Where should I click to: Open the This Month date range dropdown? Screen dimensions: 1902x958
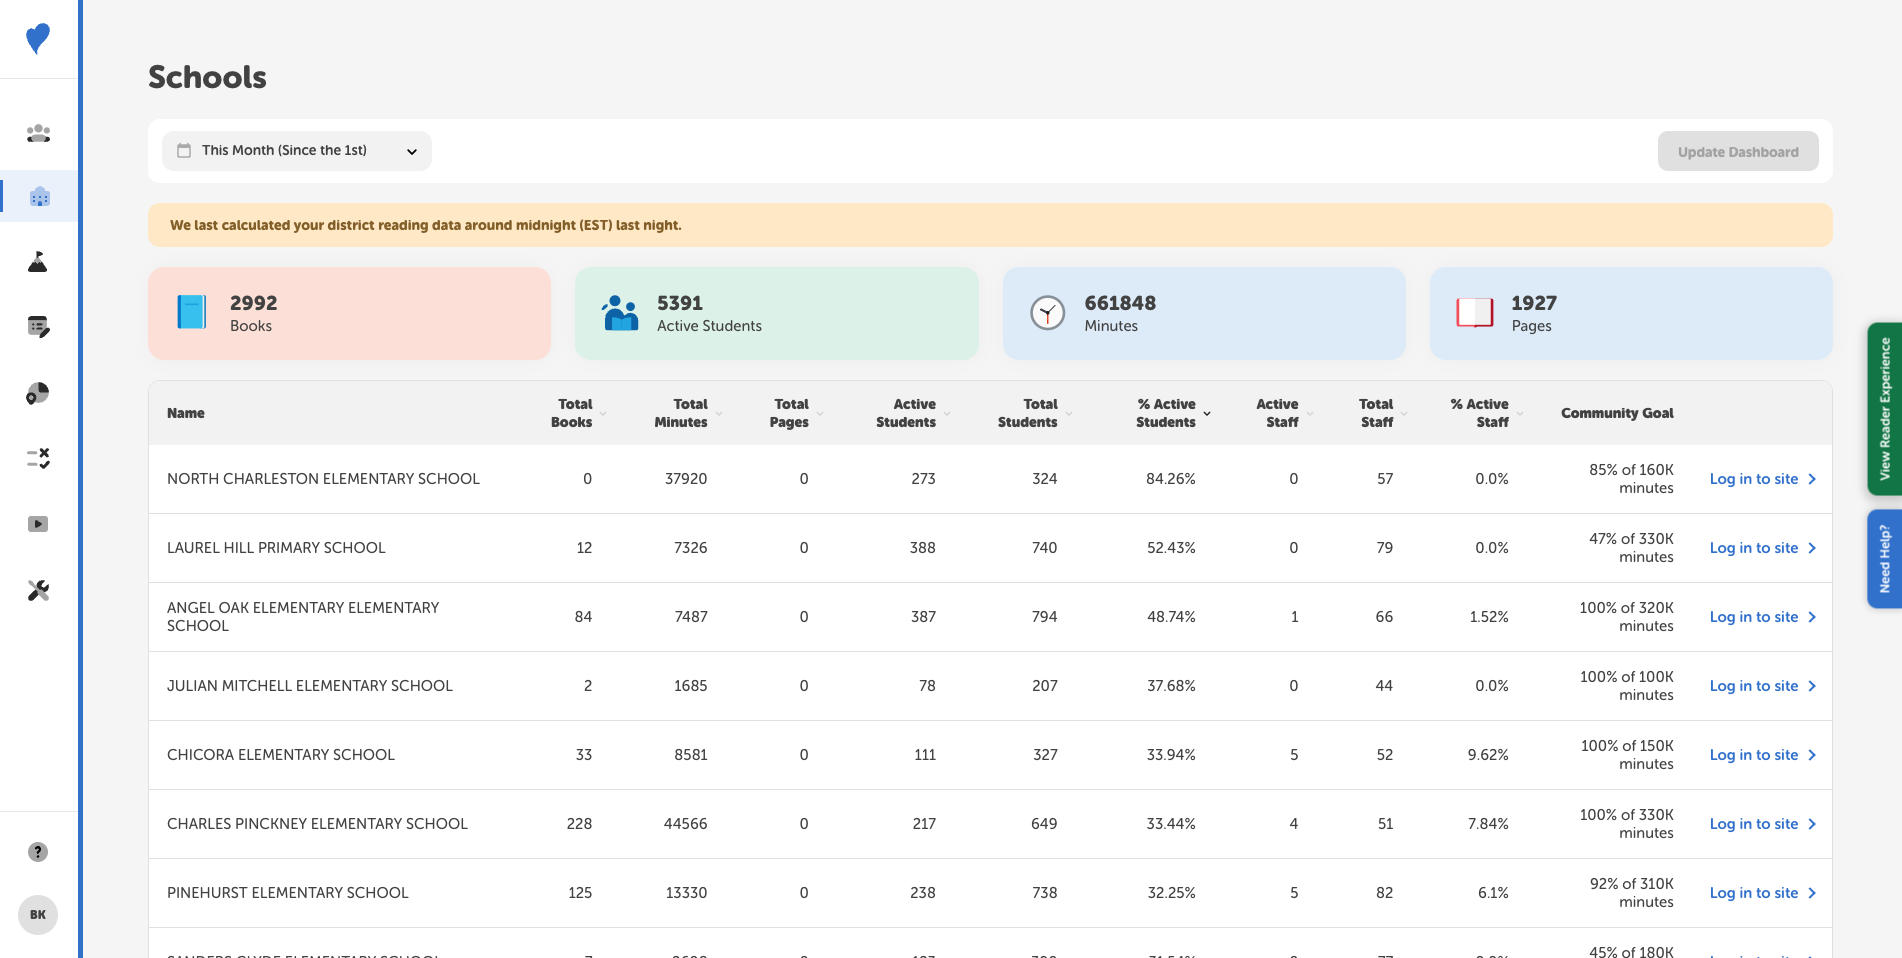click(296, 150)
